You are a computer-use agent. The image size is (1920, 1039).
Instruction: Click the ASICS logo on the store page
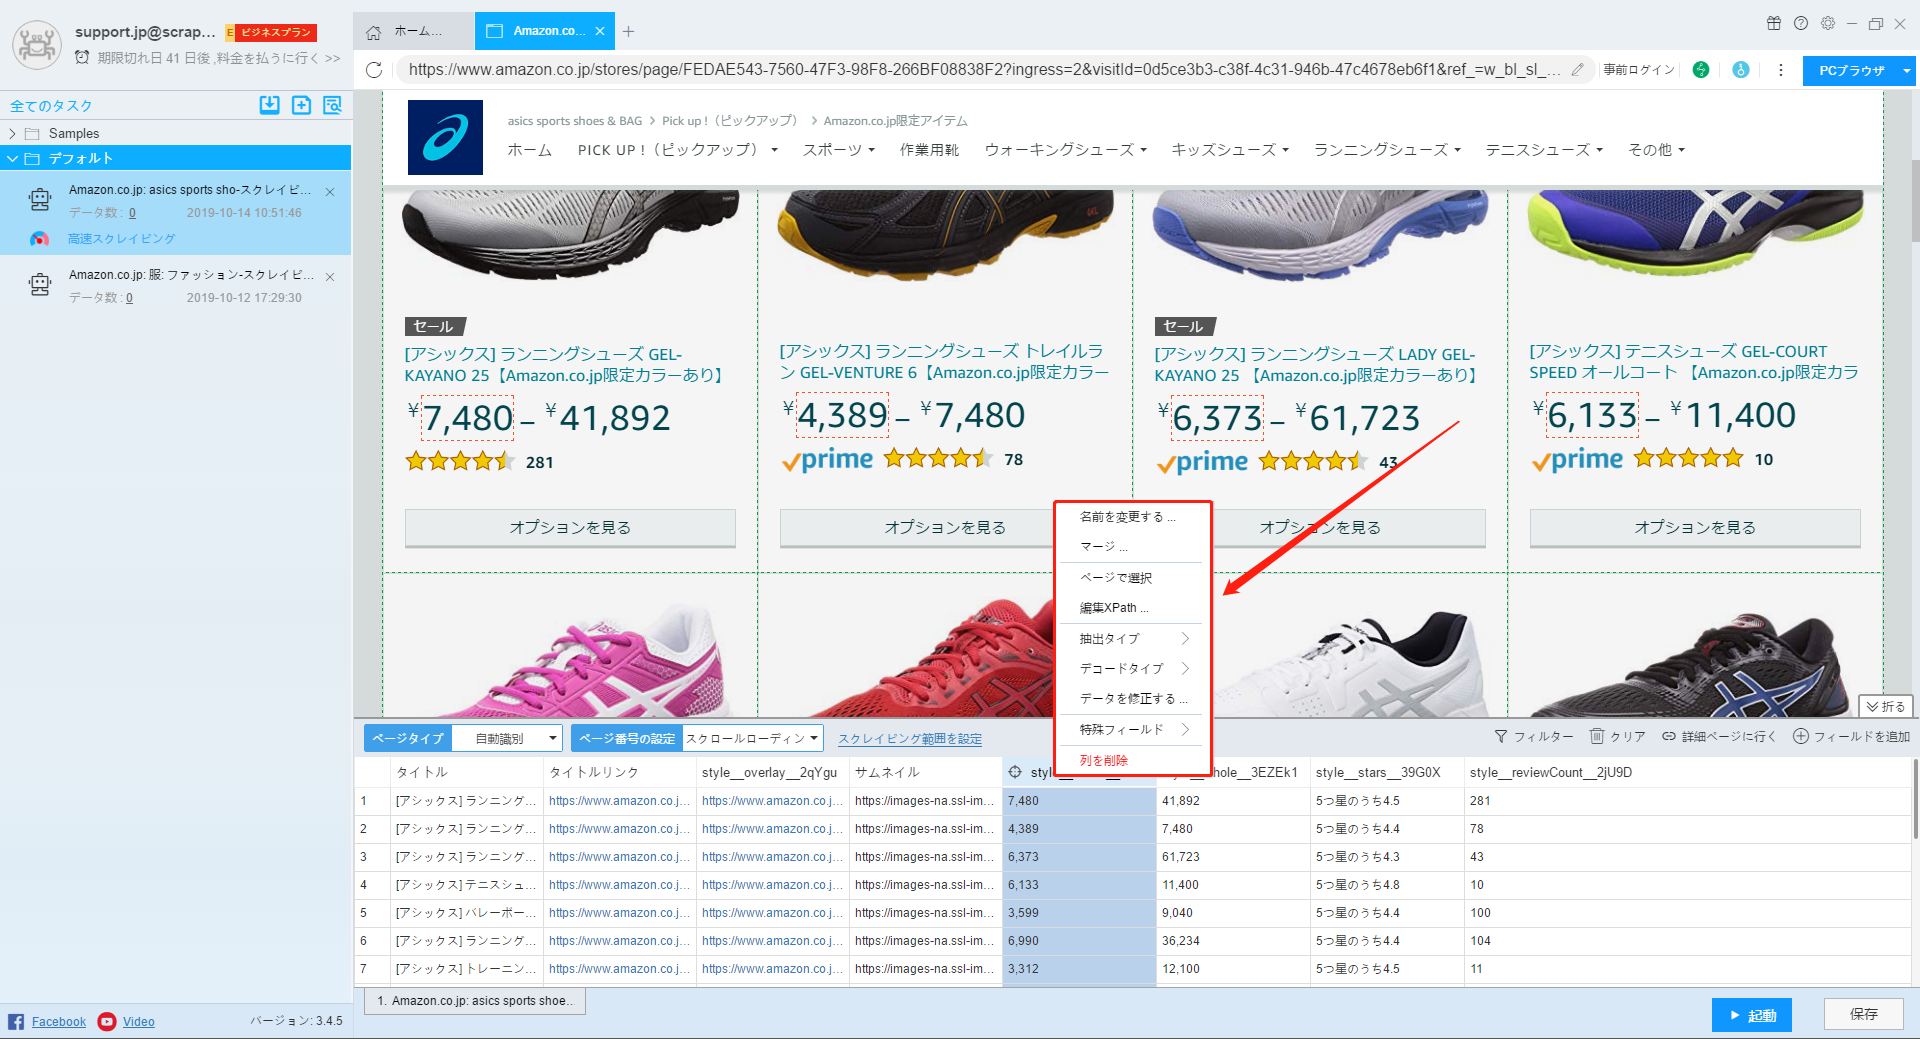[x=445, y=137]
